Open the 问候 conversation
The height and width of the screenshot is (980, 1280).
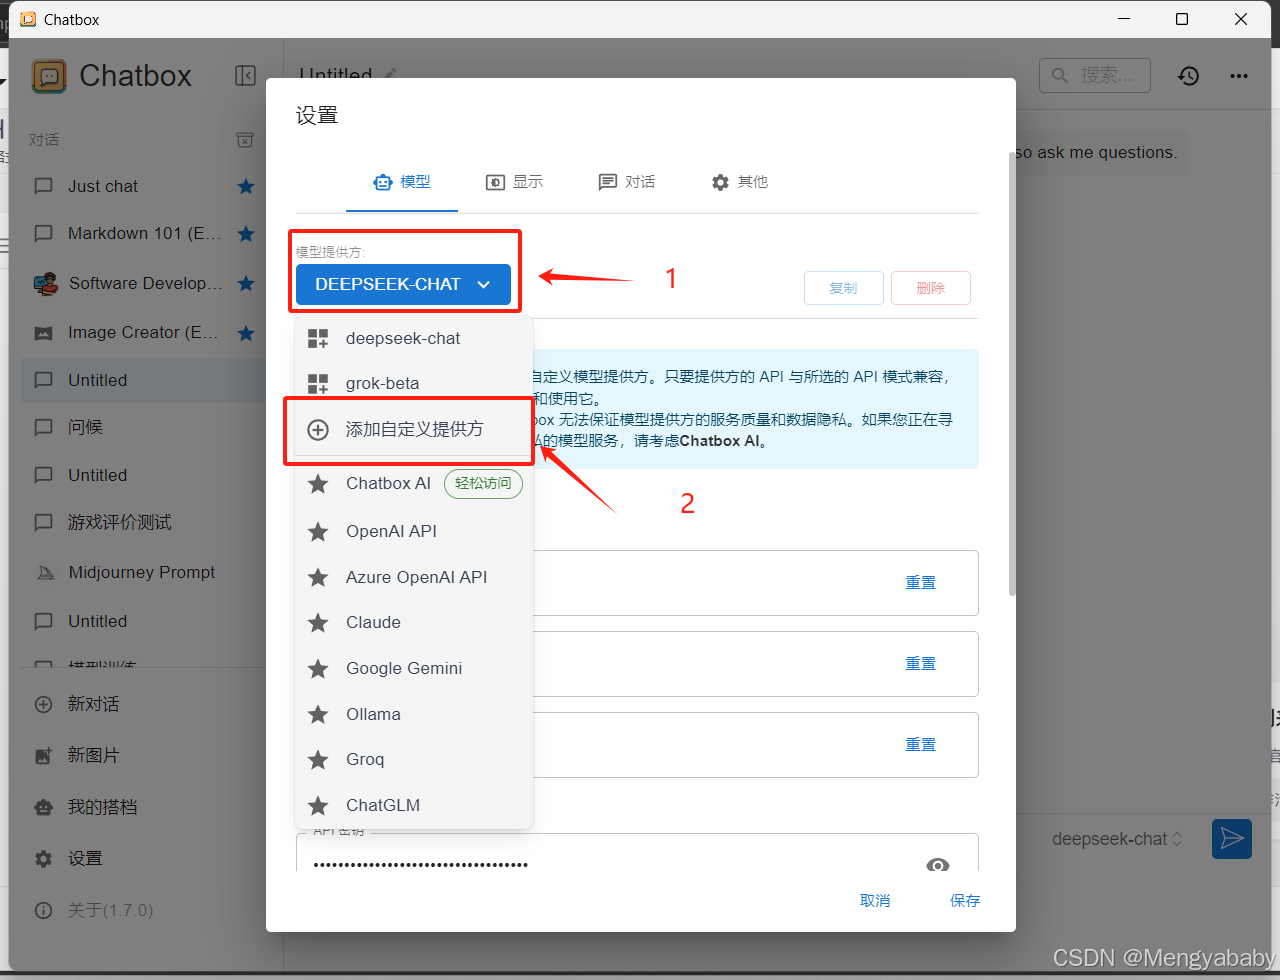(142, 427)
